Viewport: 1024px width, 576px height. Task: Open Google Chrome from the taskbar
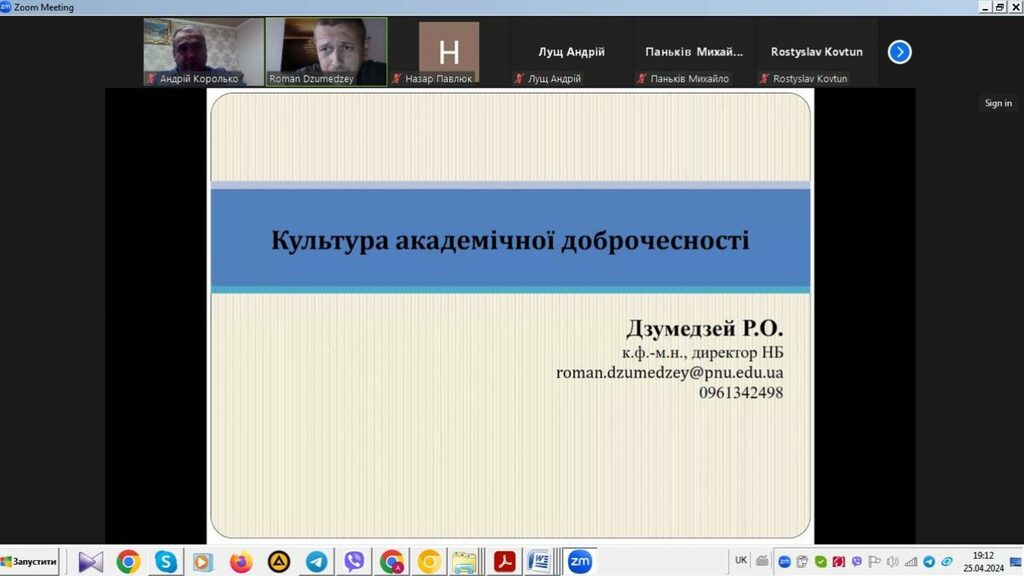(128, 562)
